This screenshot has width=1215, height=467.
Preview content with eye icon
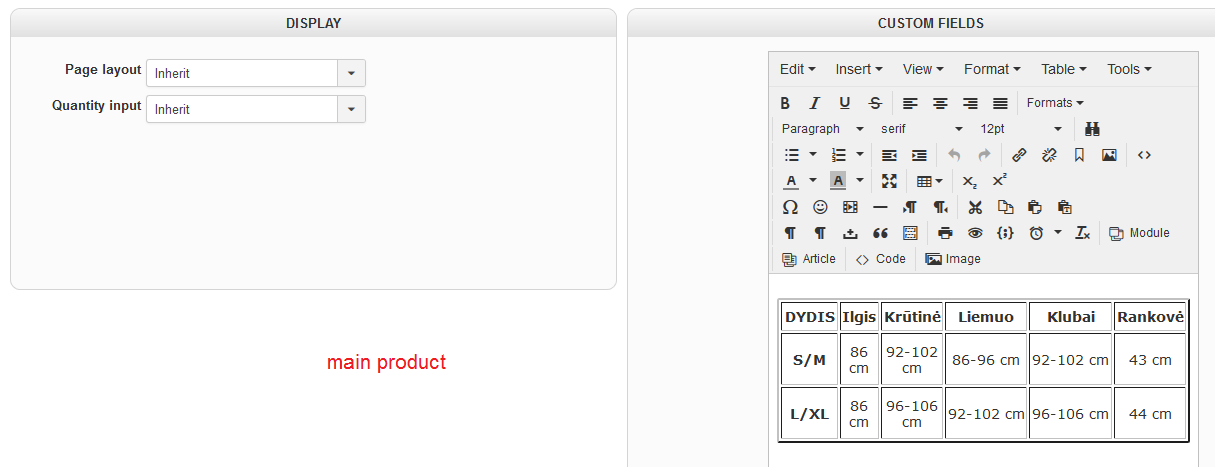click(x=975, y=233)
